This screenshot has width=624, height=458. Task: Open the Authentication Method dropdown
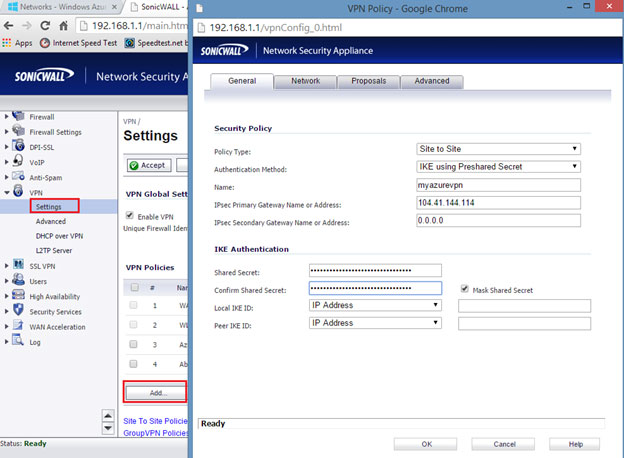tap(498, 167)
